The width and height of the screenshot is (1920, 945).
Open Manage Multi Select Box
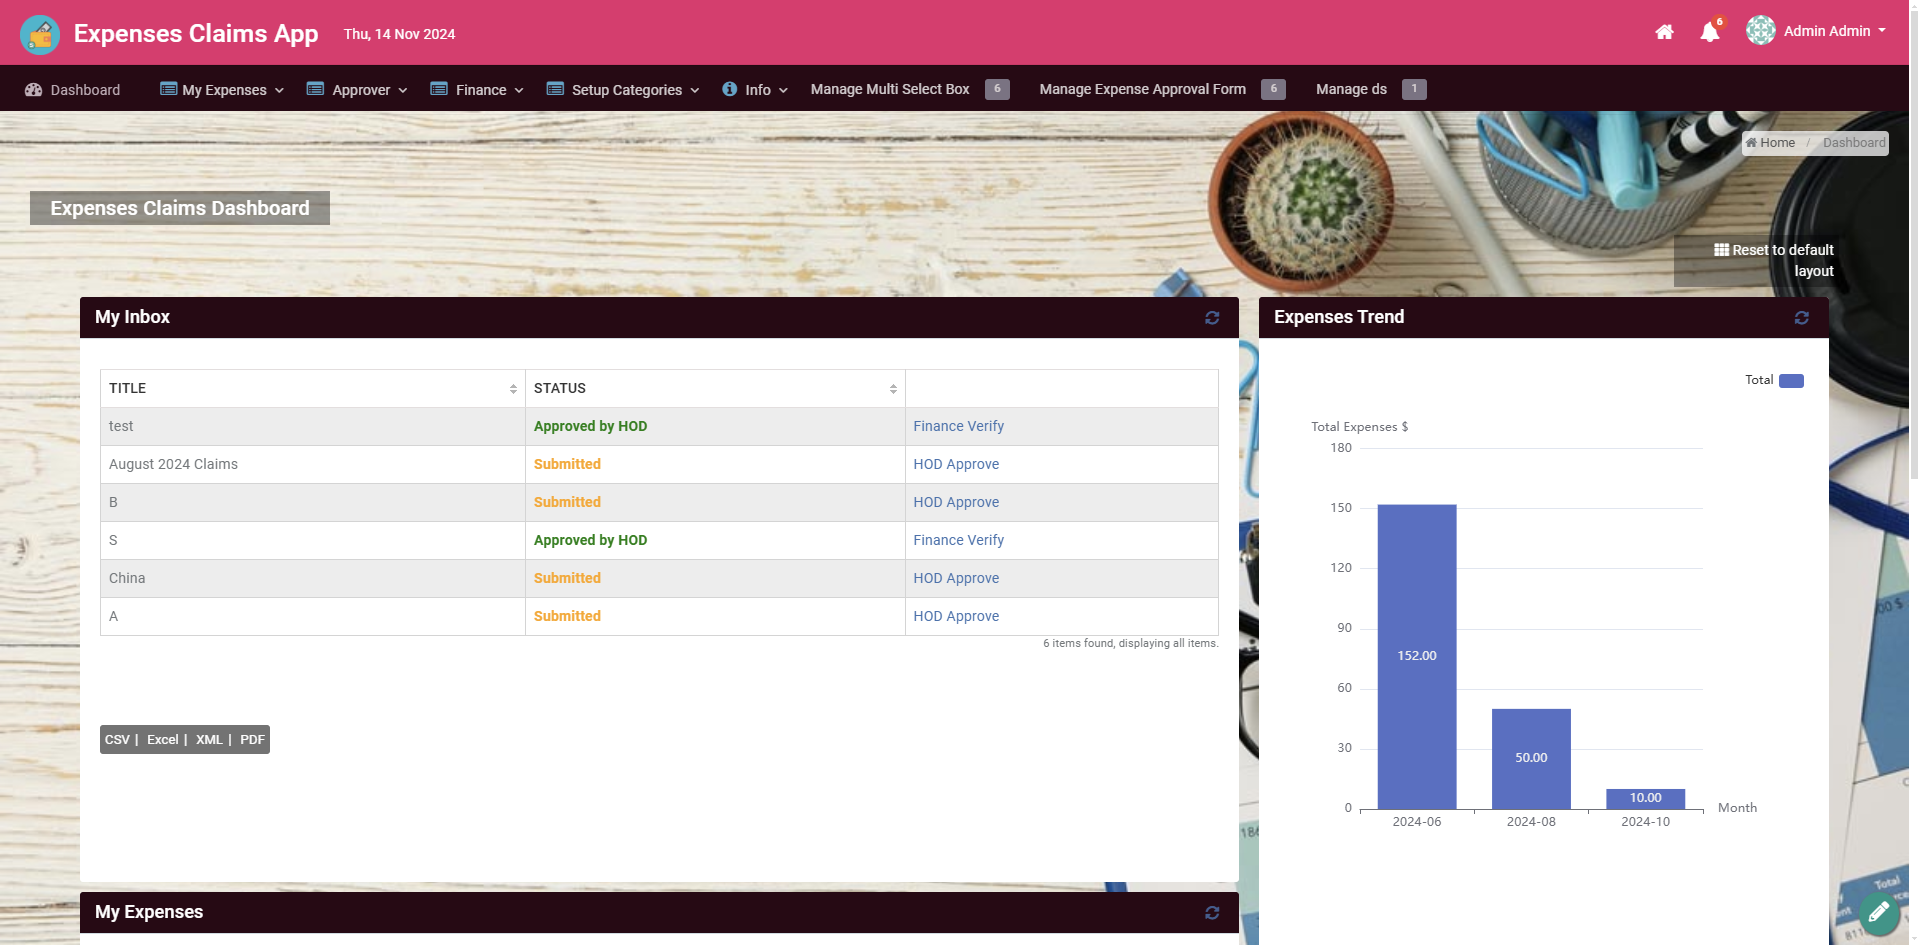point(890,89)
